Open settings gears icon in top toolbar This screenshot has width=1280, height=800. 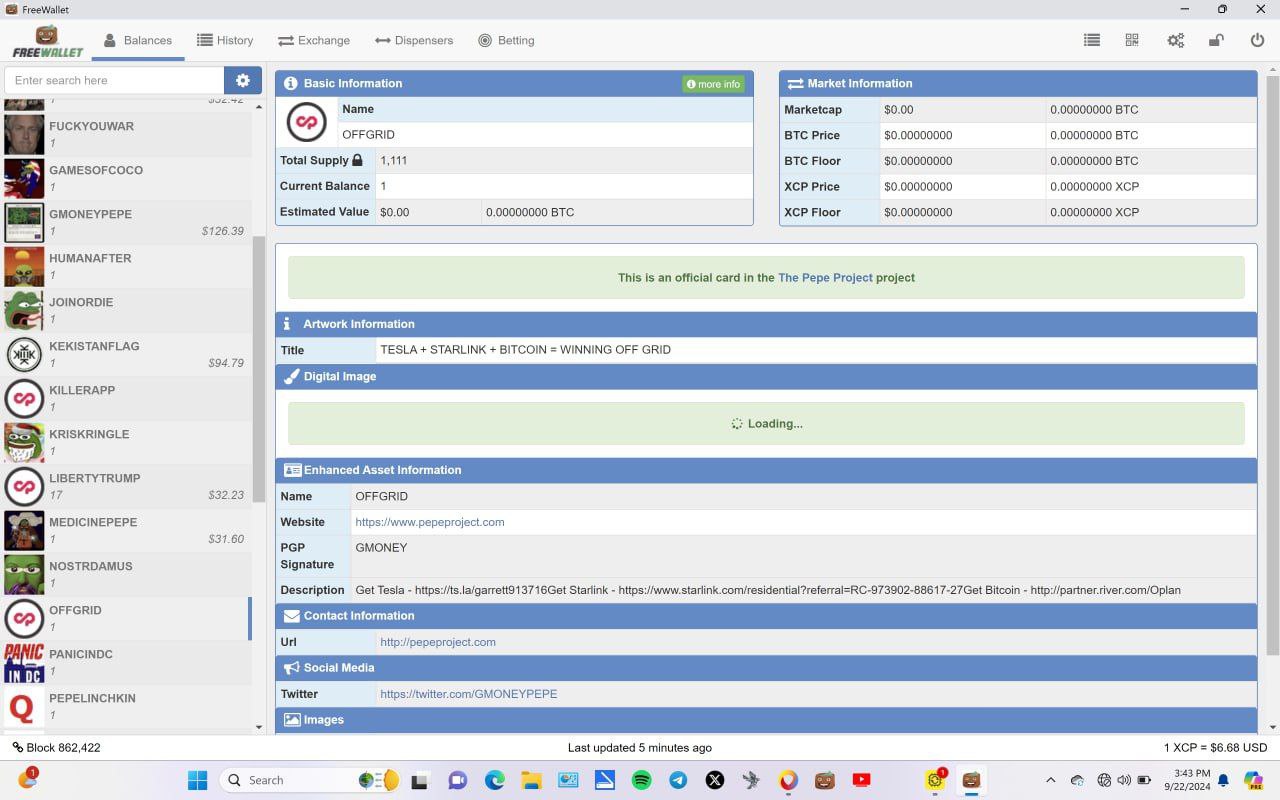(x=1176, y=40)
